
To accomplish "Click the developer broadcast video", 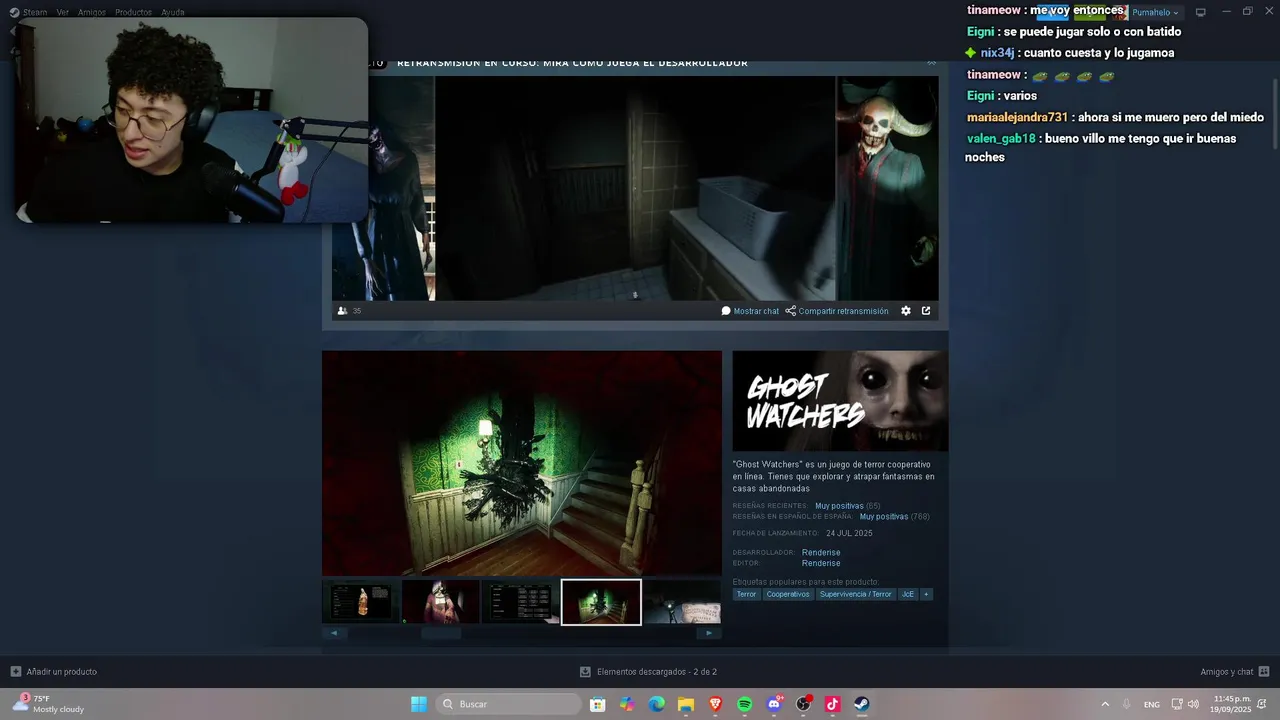I will [x=635, y=189].
